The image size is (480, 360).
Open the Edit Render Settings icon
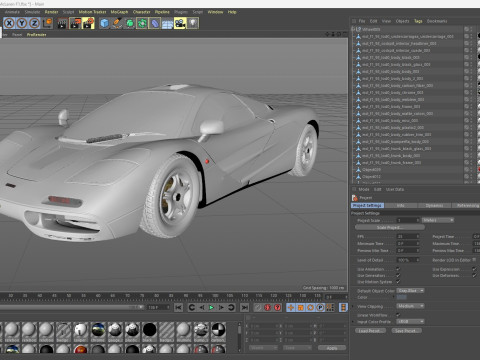pos(88,23)
